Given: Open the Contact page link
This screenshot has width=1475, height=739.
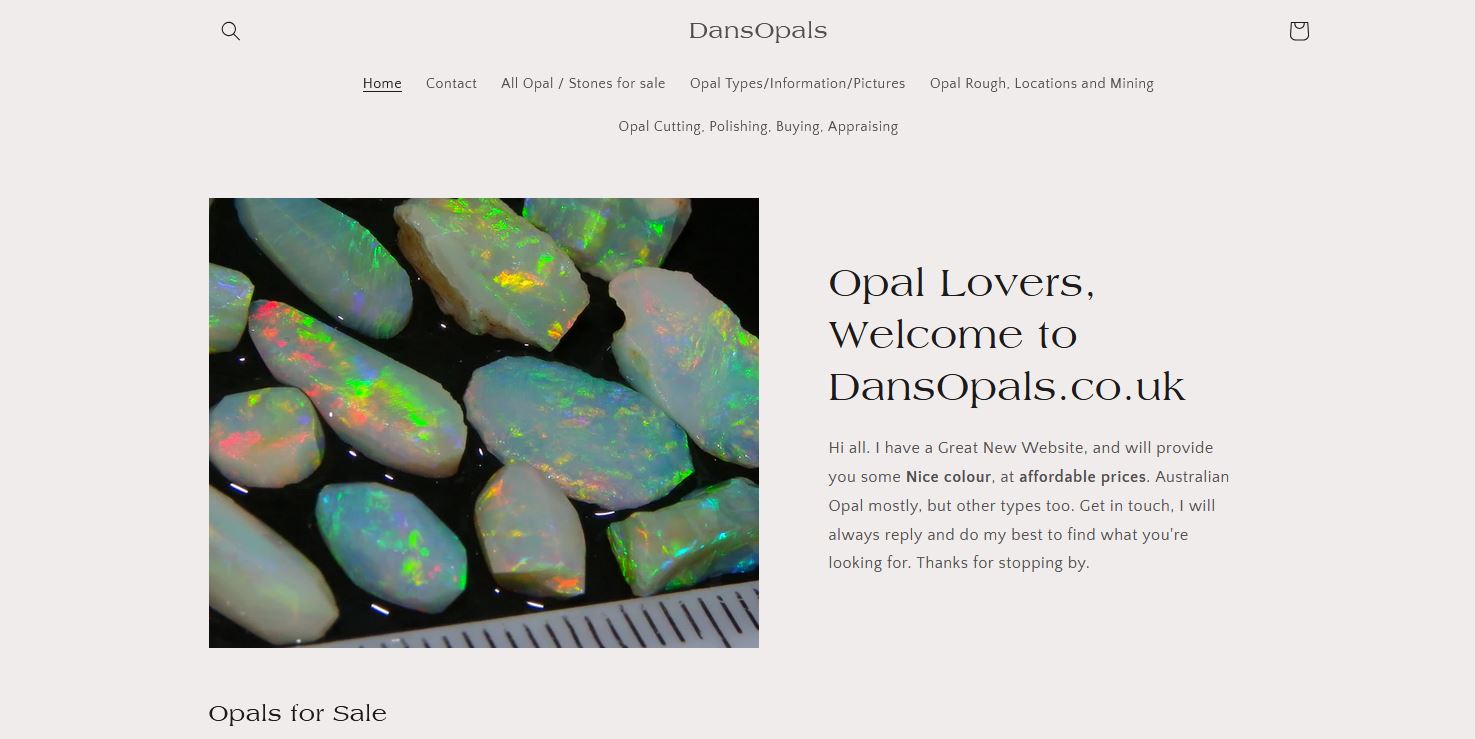Looking at the screenshot, I should click(x=451, y=83).
